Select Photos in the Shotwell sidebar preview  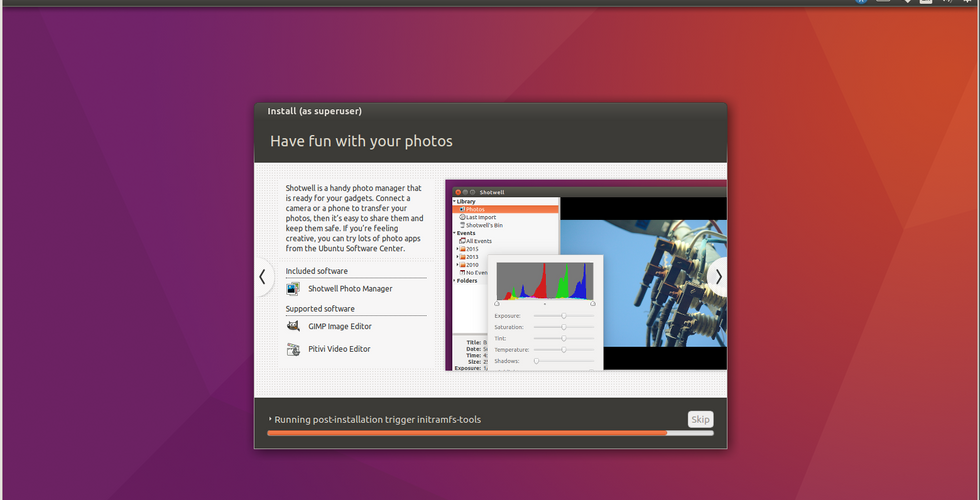click(506, 209)
